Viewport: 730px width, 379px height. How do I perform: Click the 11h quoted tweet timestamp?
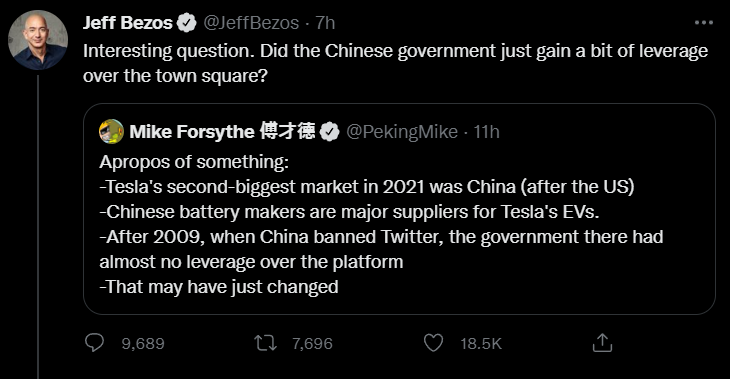coord(487,132)
